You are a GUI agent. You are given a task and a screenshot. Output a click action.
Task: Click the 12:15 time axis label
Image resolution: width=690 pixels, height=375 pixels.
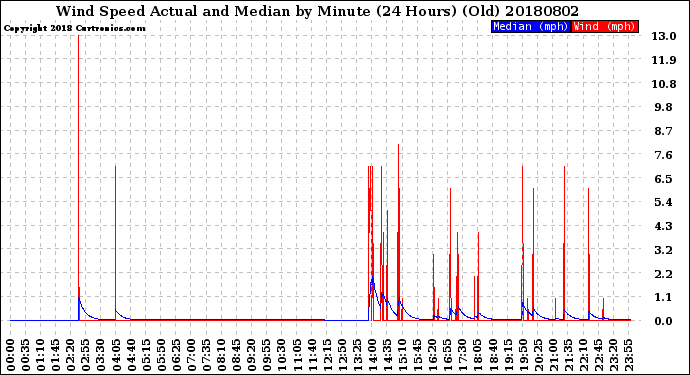pyautogui.click(x=328, y=355)
